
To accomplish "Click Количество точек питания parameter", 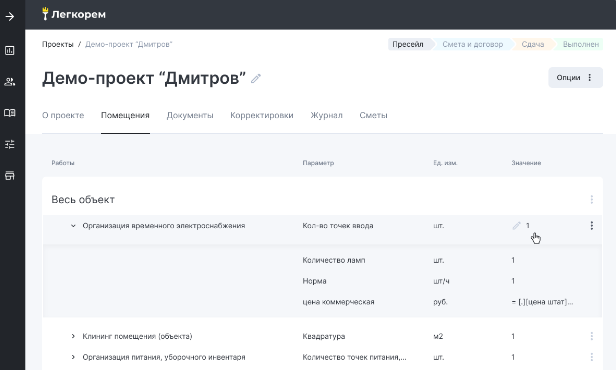I will click(x=354, y=357).
